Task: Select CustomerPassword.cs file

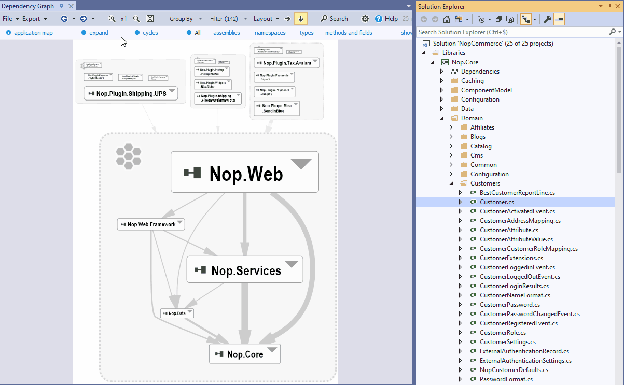Action: tap(509, 305)
